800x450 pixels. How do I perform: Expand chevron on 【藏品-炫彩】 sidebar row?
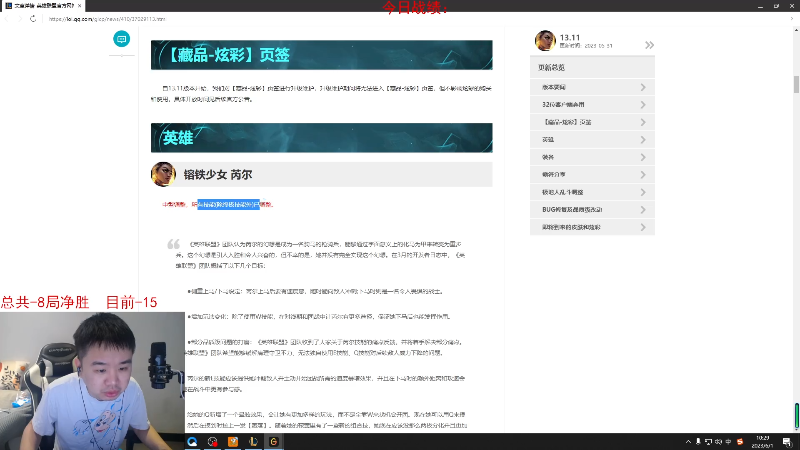click(x=643, y=122)
